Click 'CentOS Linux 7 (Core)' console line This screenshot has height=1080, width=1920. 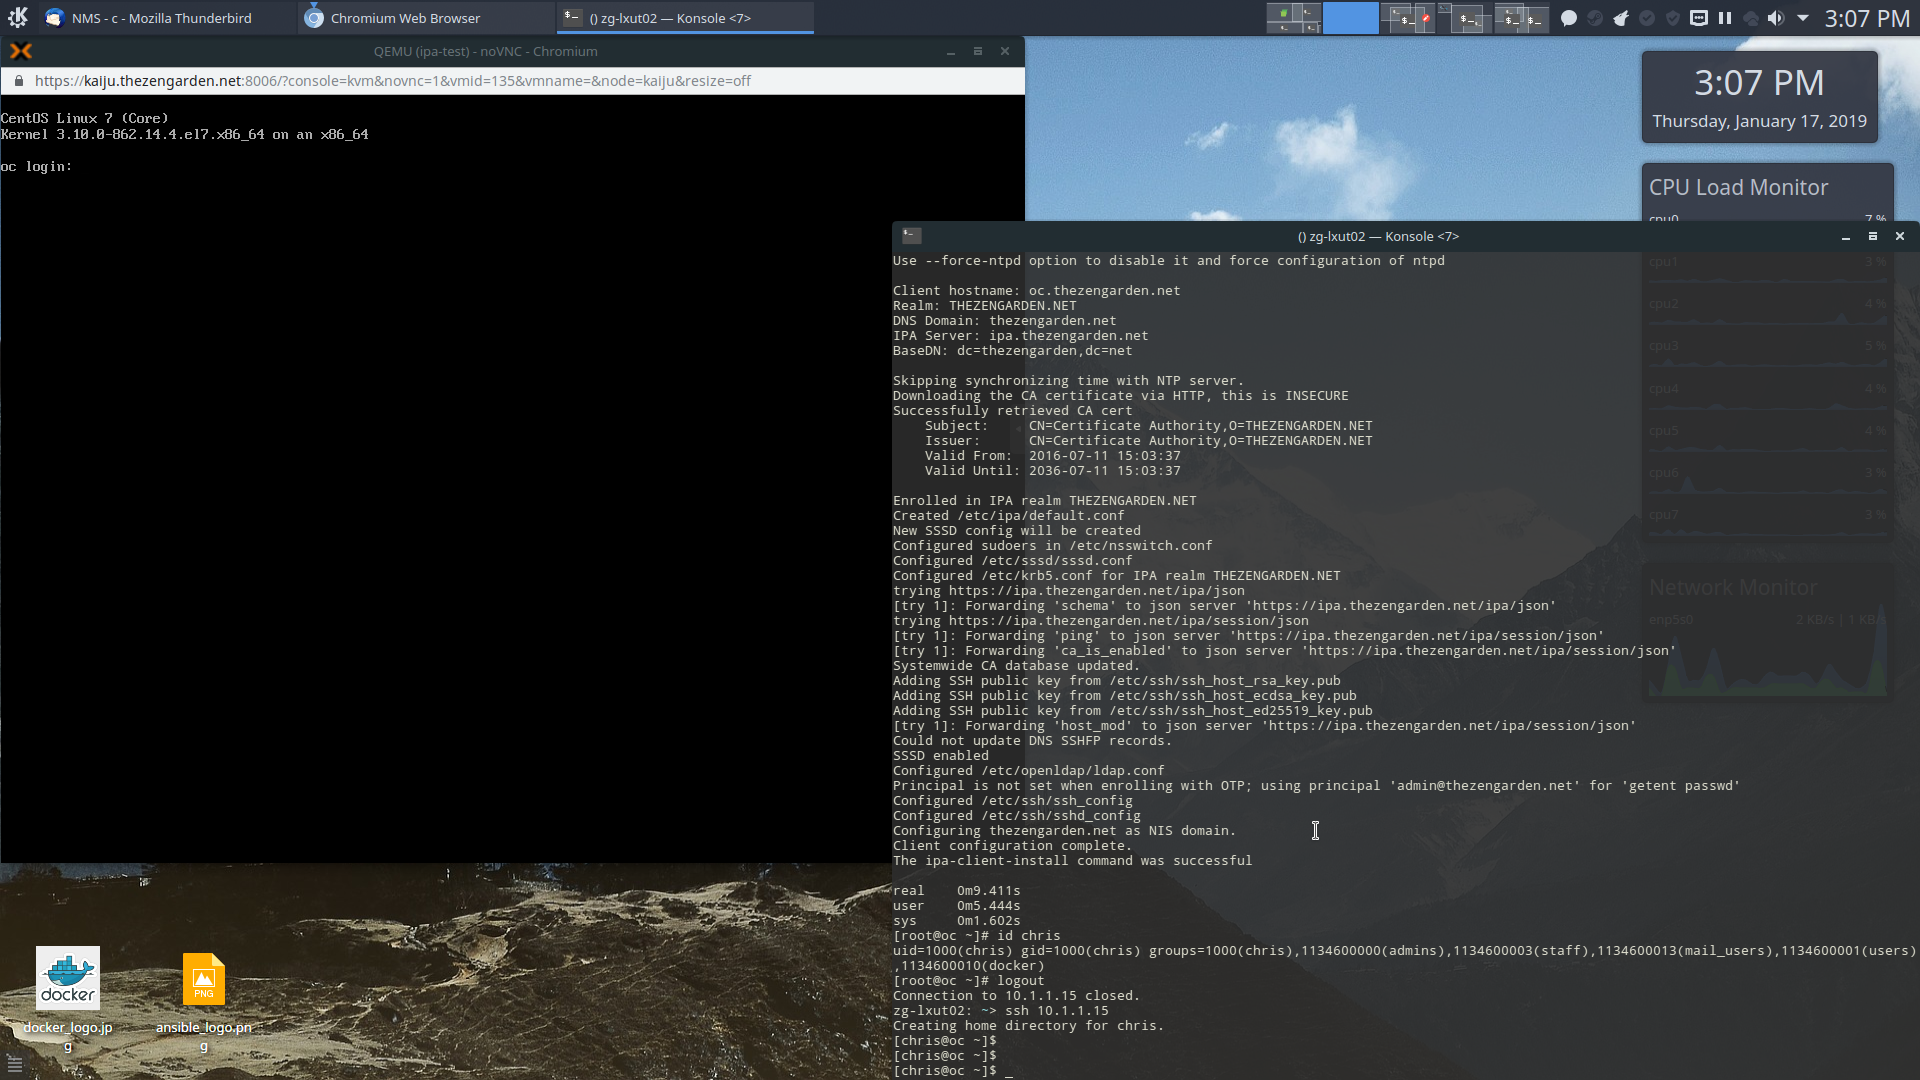[x=84, y=118]
